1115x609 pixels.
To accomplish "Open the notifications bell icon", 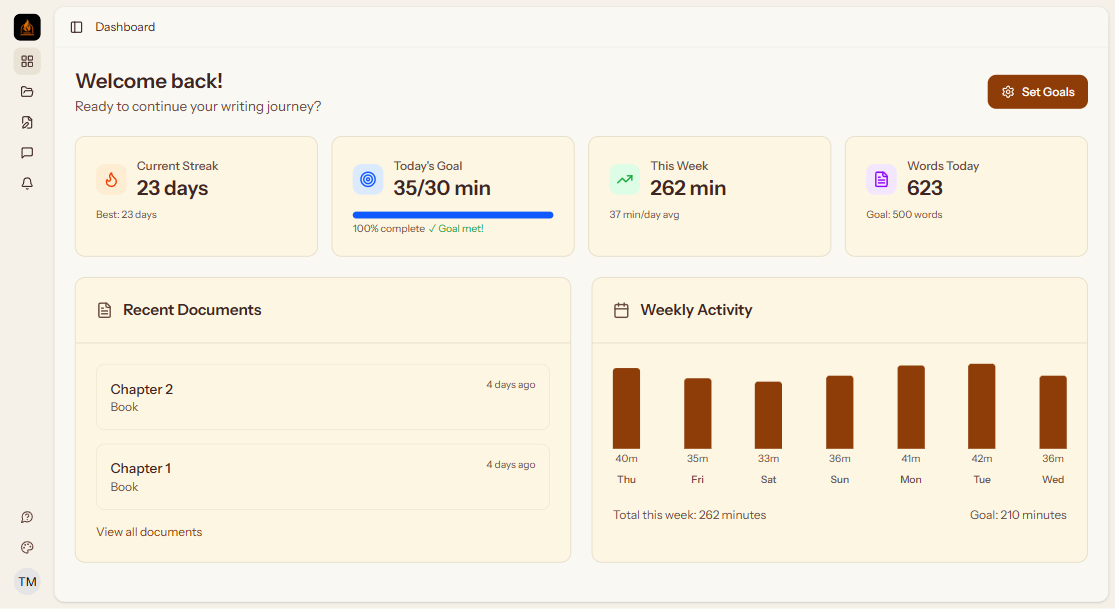I will (27, 183).
